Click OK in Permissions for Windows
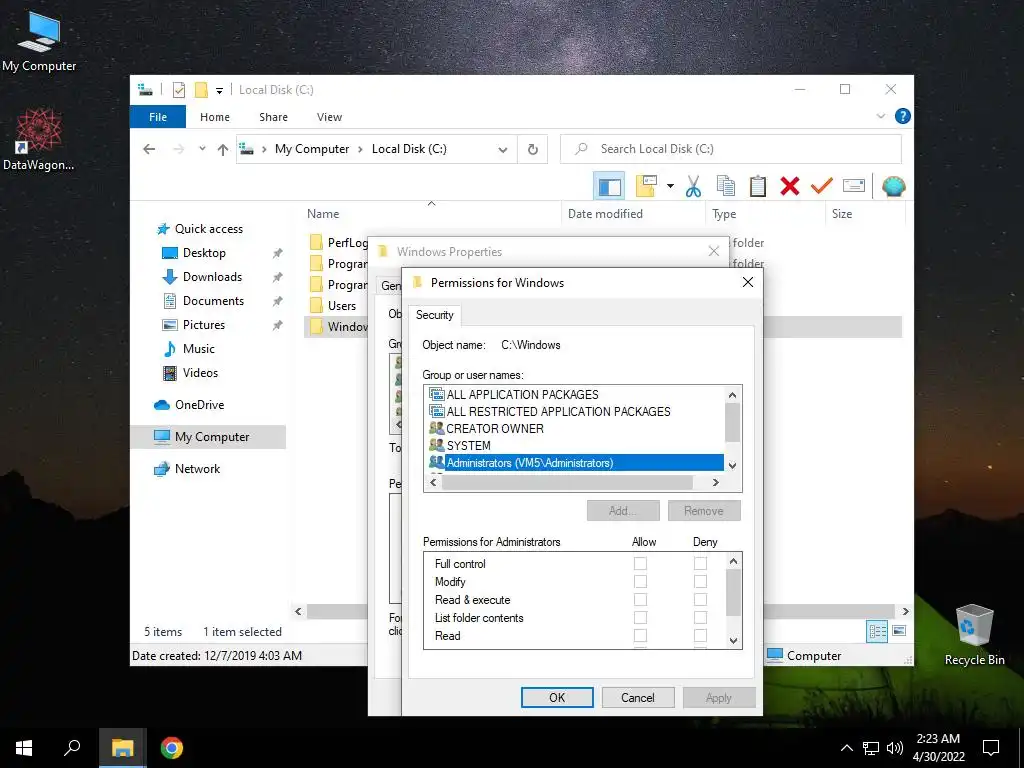Viewport: 1024px width, 768px height. point(557,697)
